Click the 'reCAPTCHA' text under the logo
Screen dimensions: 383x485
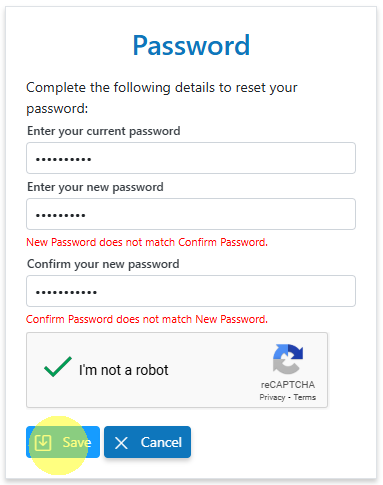[288, 385]
